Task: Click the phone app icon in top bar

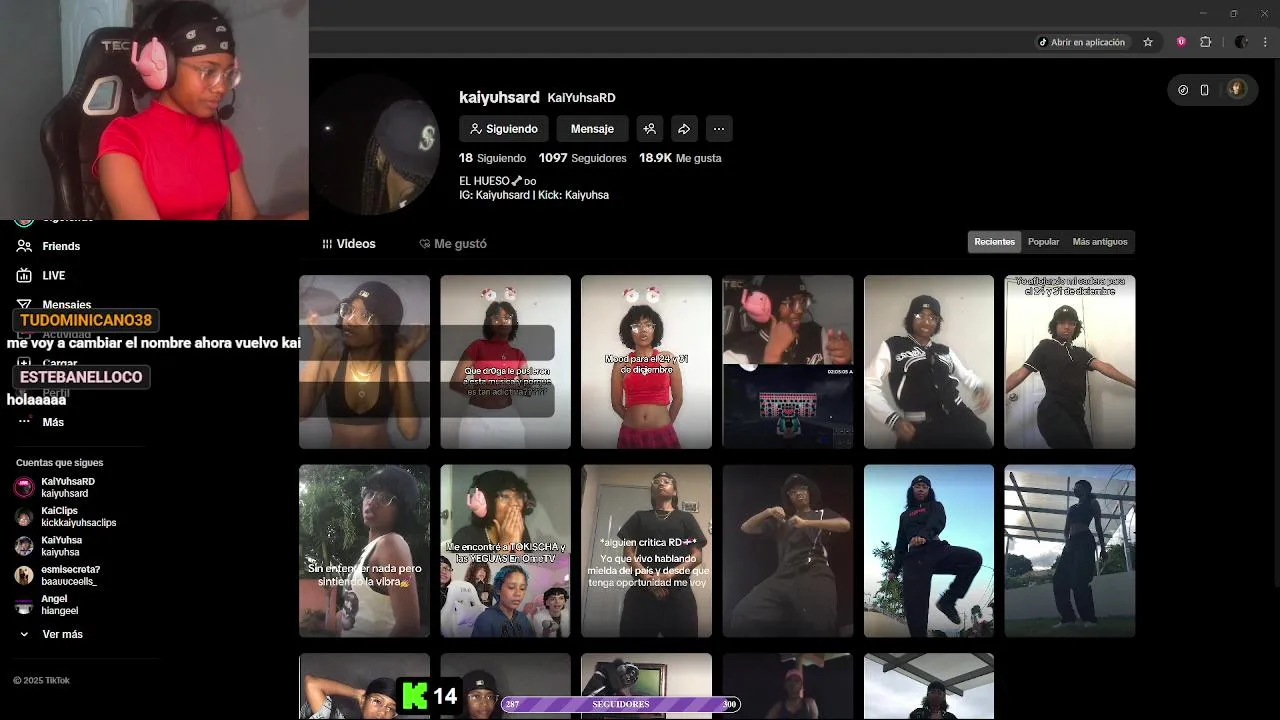Action: [1205, 90]
